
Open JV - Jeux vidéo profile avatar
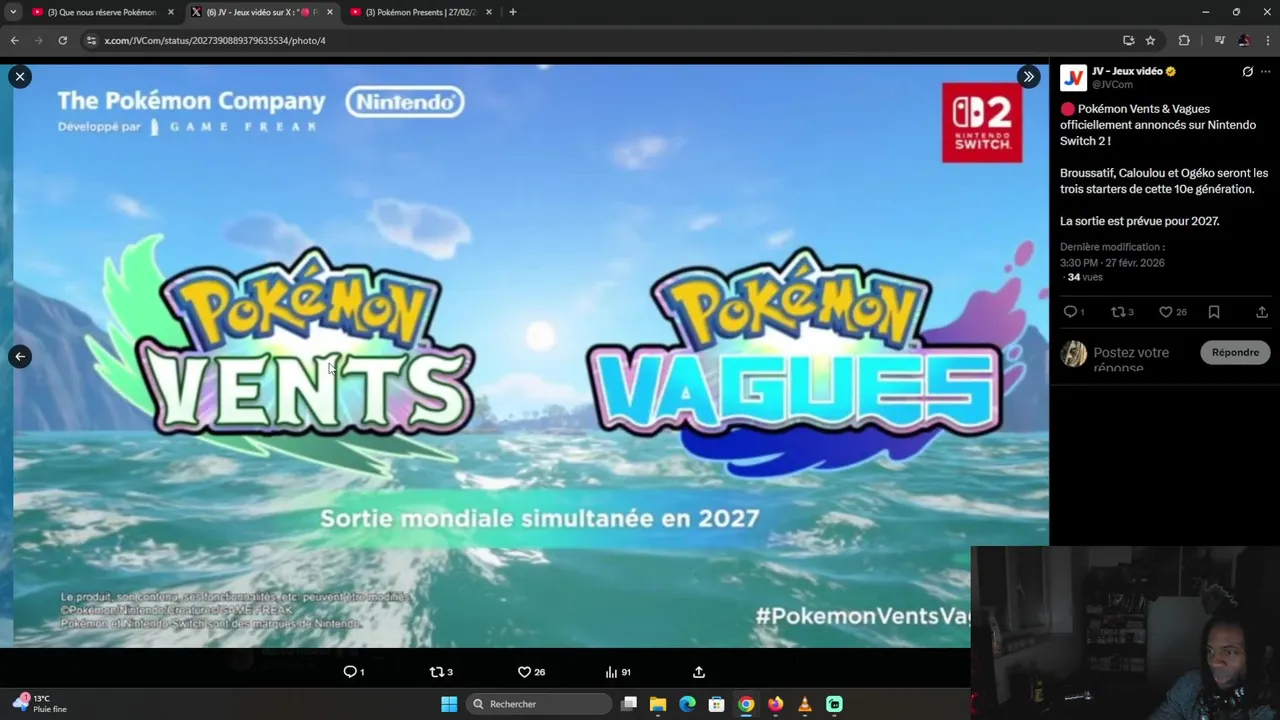coord(1073,78)
